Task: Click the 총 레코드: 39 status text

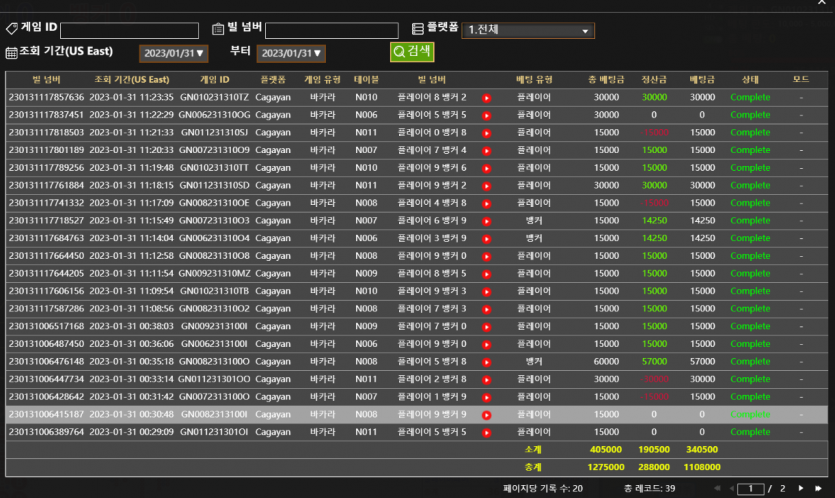Action: [x=650, y=488]
